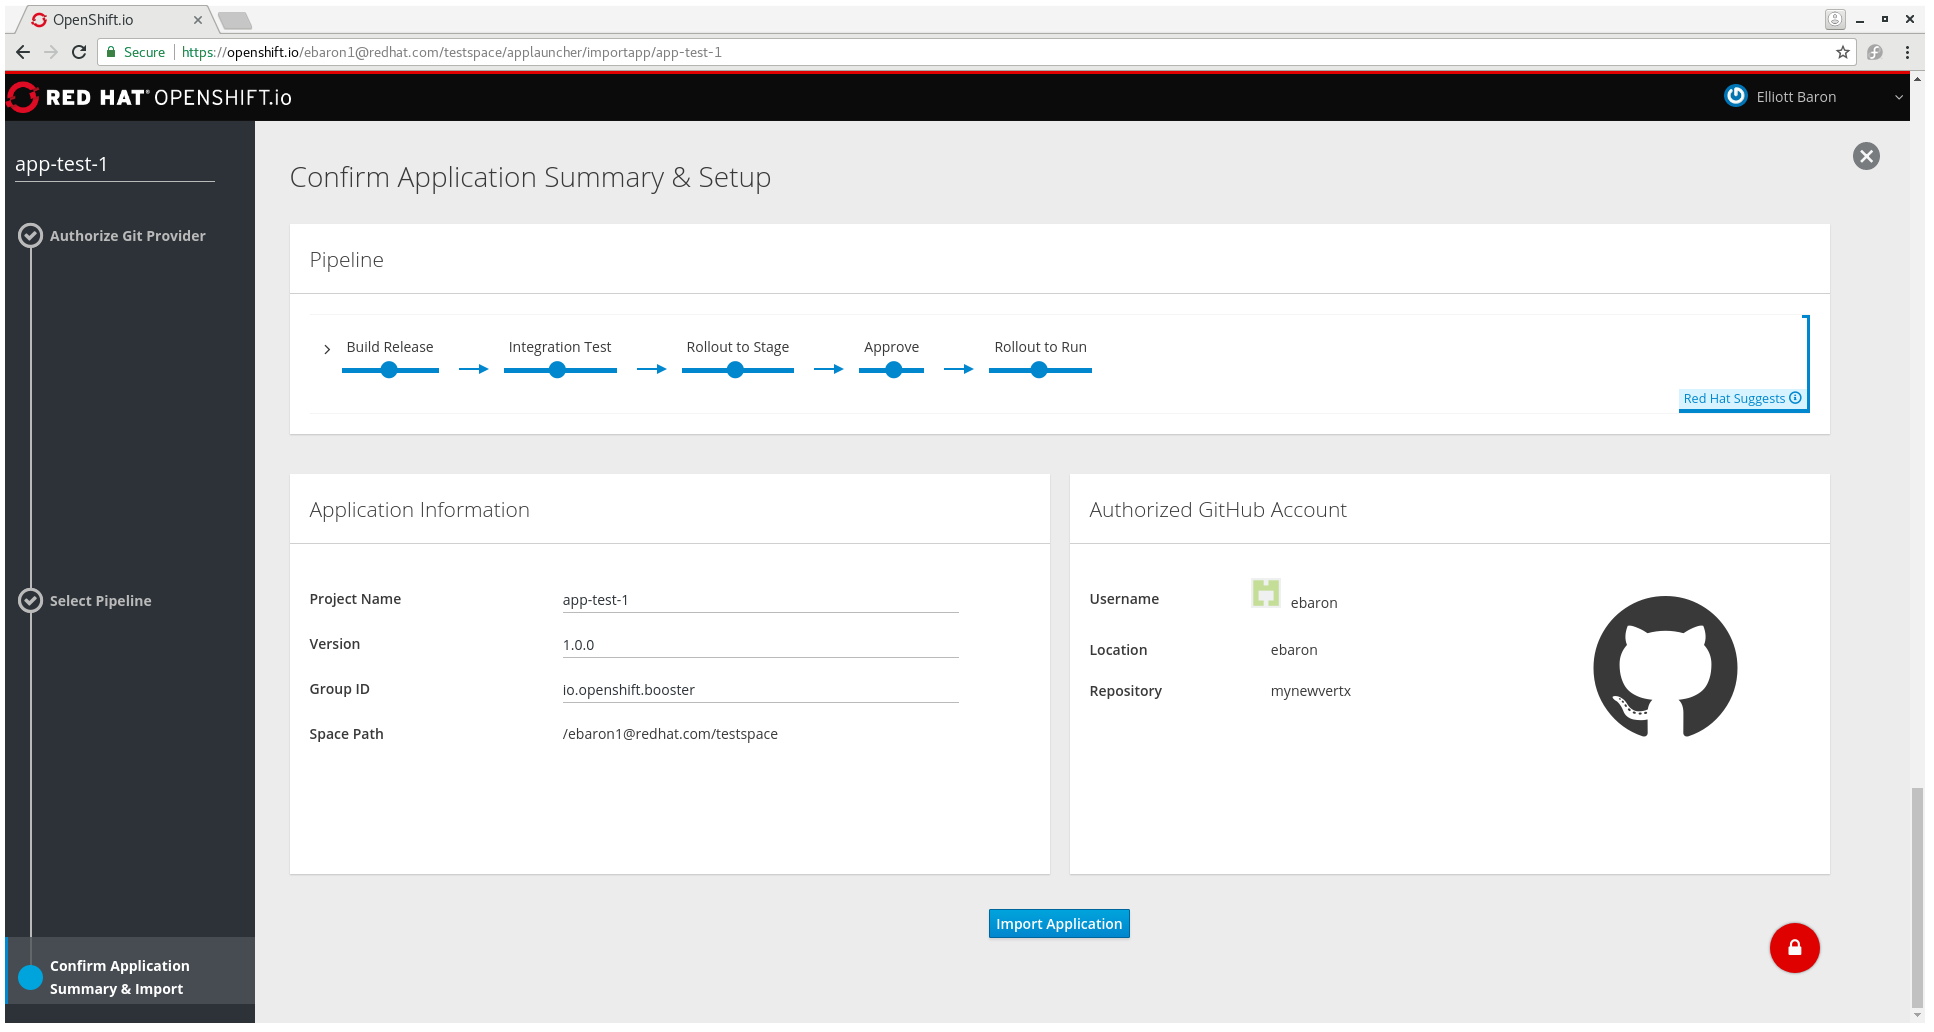The width and height of the screenshot is (1934, 1032).
Task: Click the Rollout to Run node
Action: pyautogui.click(x=1039, y=370)
